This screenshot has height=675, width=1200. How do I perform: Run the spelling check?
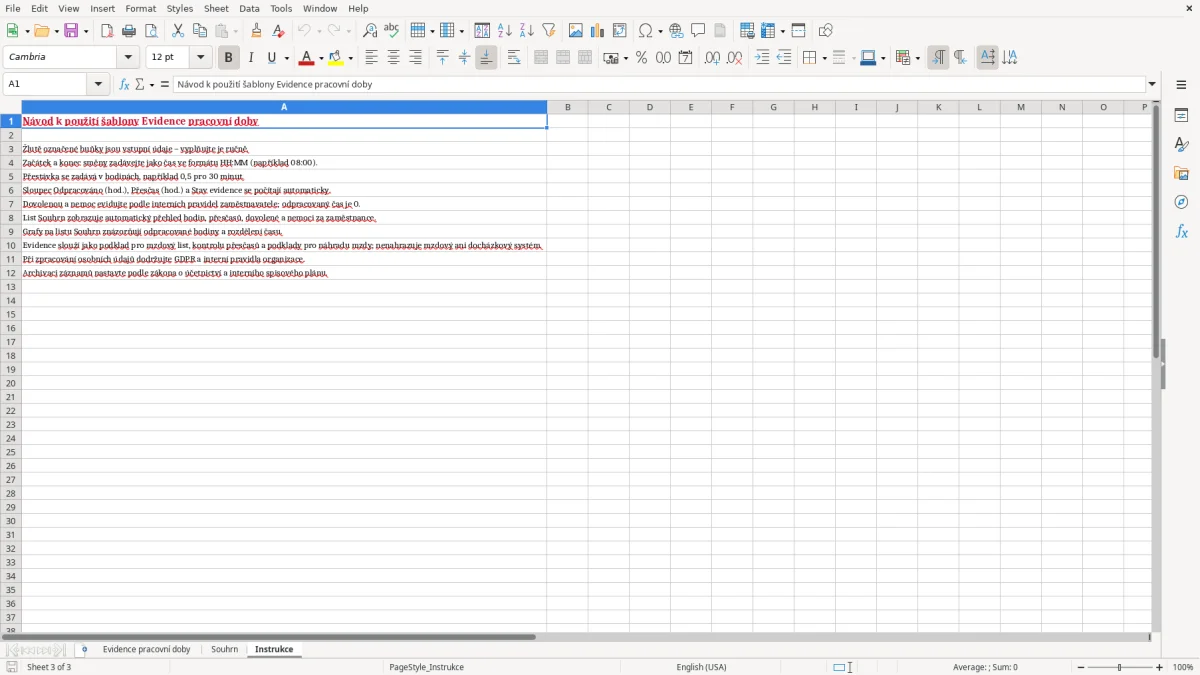[392, 31]
